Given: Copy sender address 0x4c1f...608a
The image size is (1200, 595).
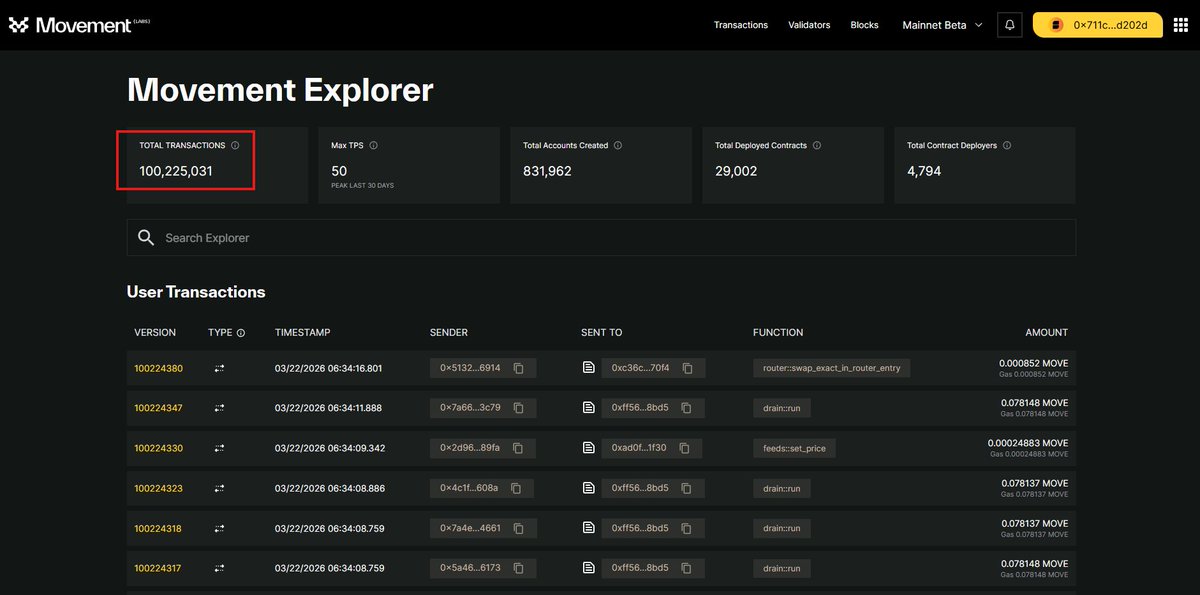Looking at the screenshot, I should (516, 488).
